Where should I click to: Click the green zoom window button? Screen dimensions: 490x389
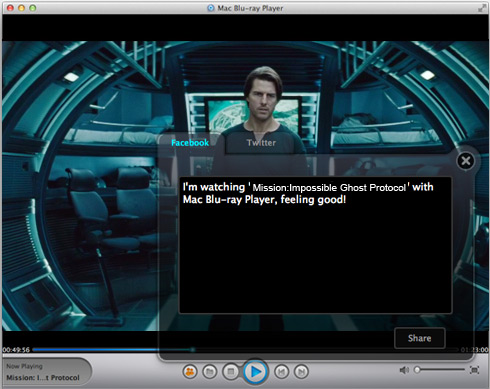coord(33,8)
